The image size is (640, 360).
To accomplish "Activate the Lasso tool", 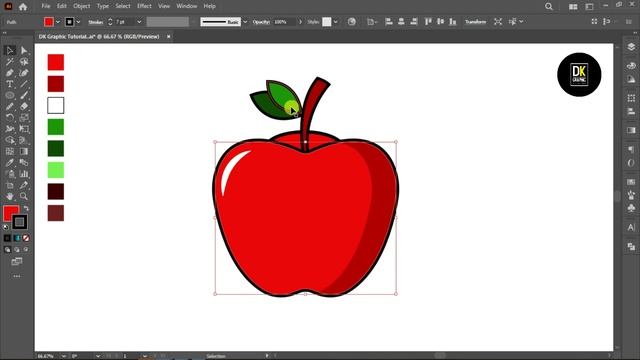I will (24, 62).
